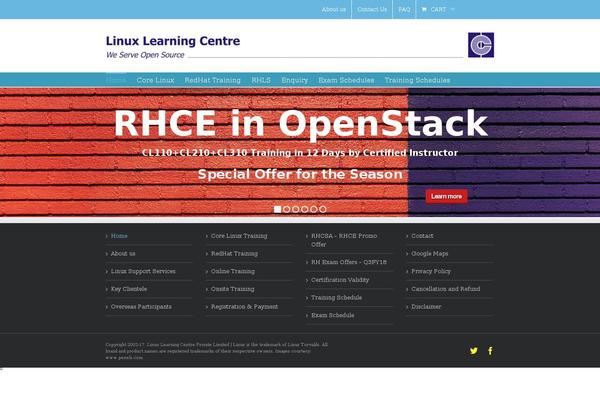This screenshot has height=400, width=600.
Task: Open Certification Validity footer link
Action: pyautogui.click(x=340, y=280)
